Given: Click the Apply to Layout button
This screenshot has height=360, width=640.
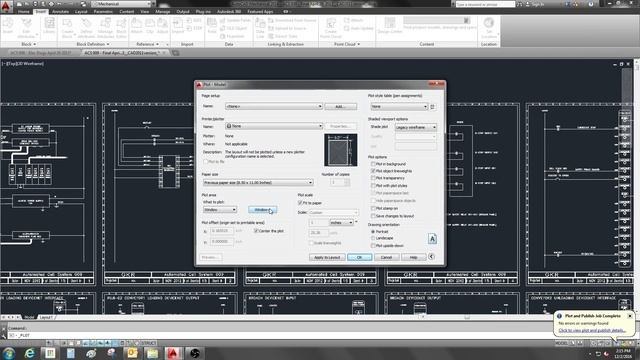Looking at the screenshot, I should 327,258.
